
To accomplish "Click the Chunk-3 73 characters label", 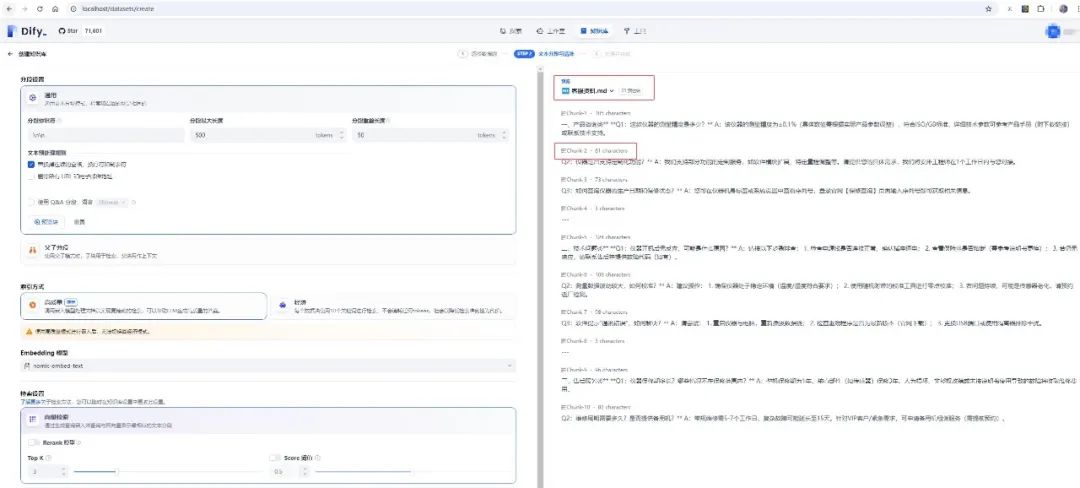I will pyautogui.click(x=595, y=179).
